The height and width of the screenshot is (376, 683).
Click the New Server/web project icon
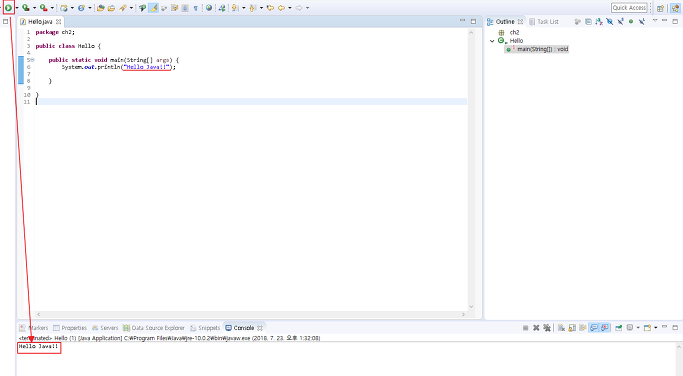[64, 8]
